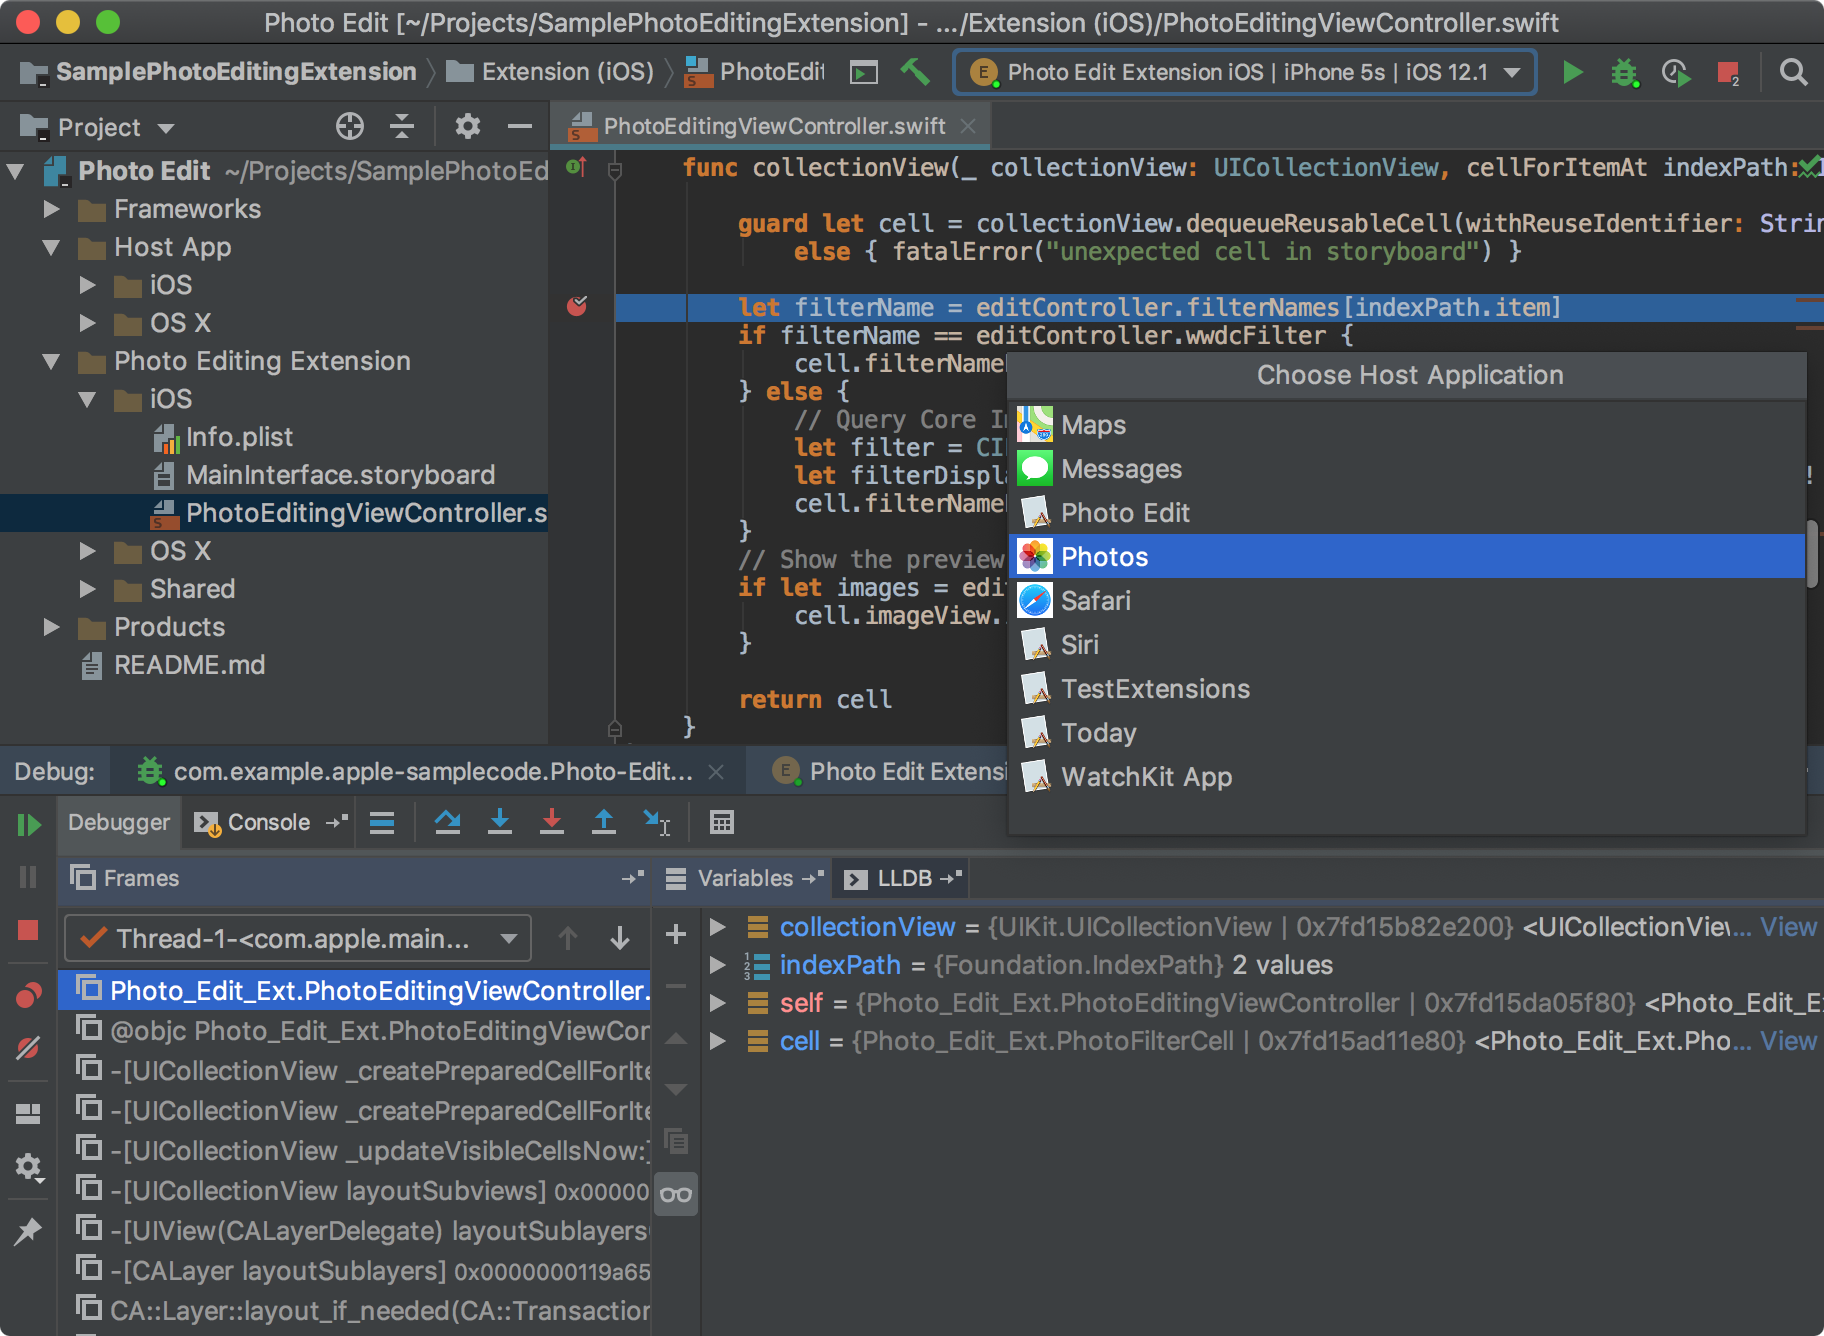
Task: Toggle the glasses watches view icon
Action: pyautogui.click(x=676, y=1194)
